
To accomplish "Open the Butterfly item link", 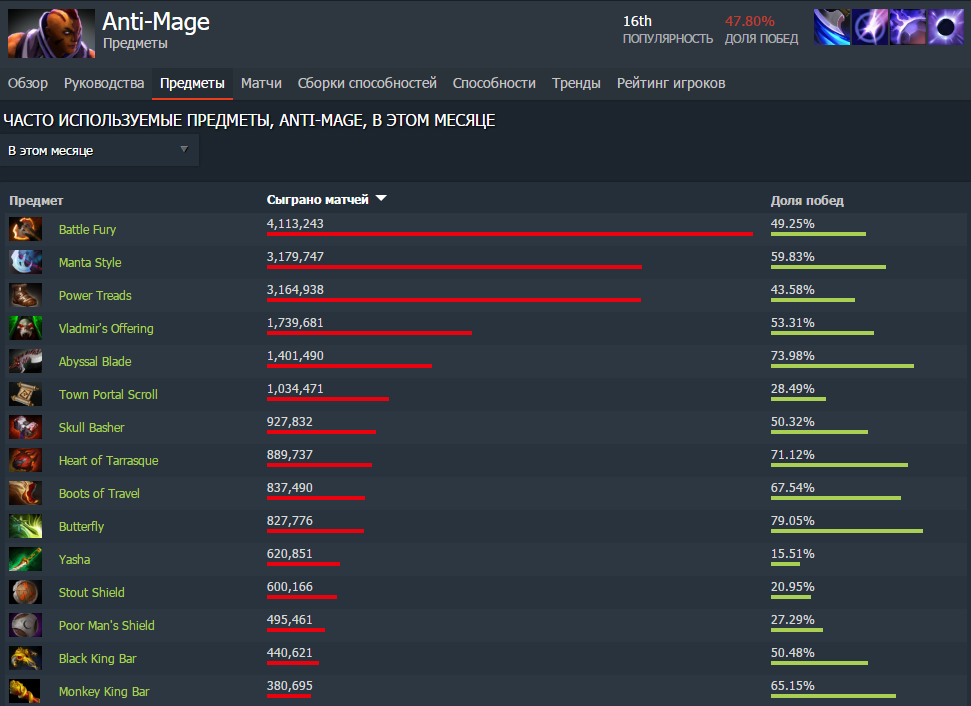I will [81, 526].
